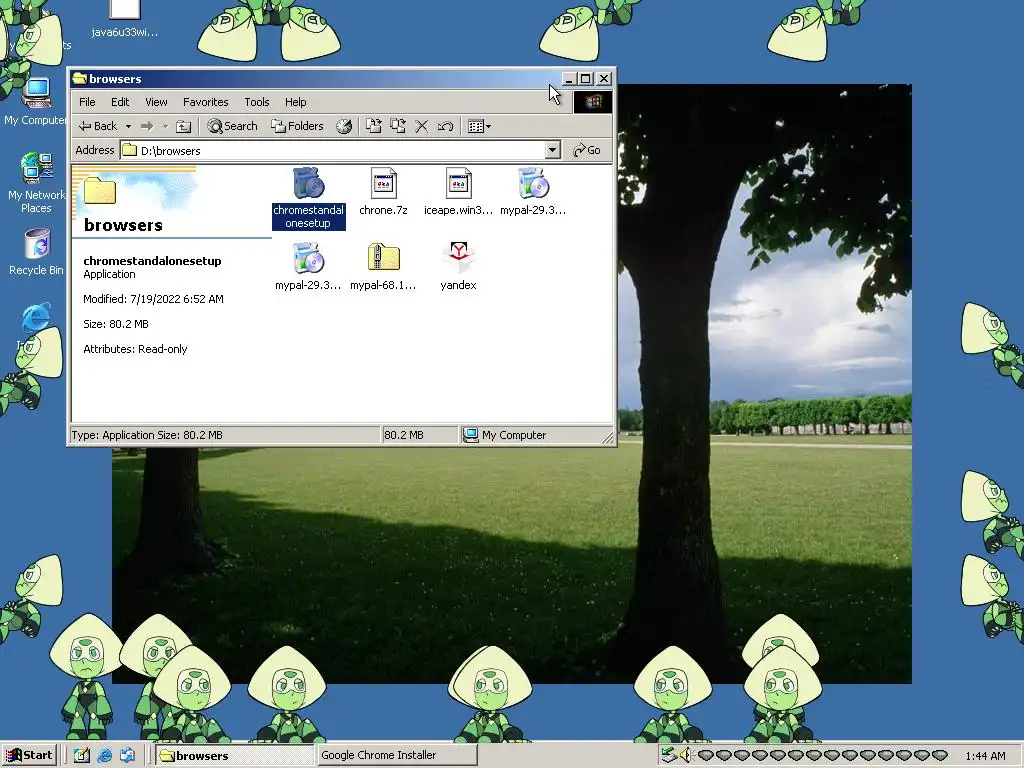
Task: Click the Go button
Action: [586, 150]
